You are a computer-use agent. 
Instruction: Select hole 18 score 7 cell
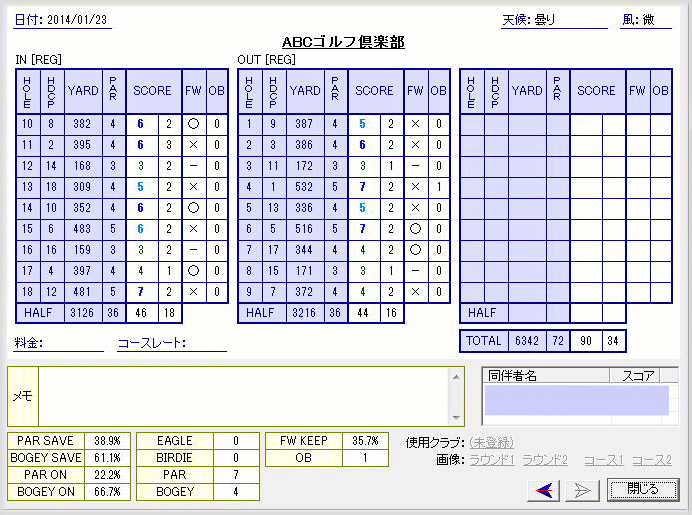tap(142, 292)
